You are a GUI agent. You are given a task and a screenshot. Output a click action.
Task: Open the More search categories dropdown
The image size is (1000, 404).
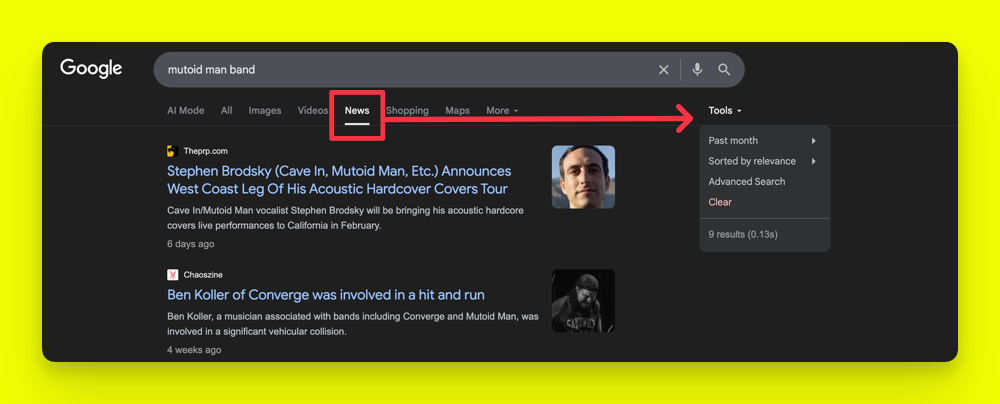(x=502, y=111)
